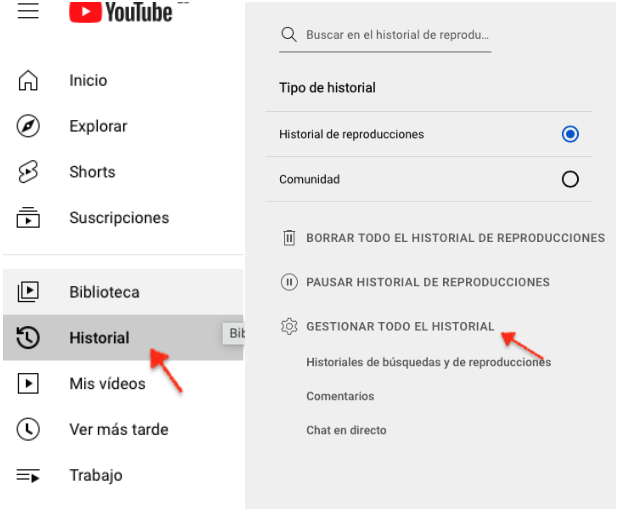Click the pause circle icon
The width and height of the screenshot is (617, 509).
289,282
